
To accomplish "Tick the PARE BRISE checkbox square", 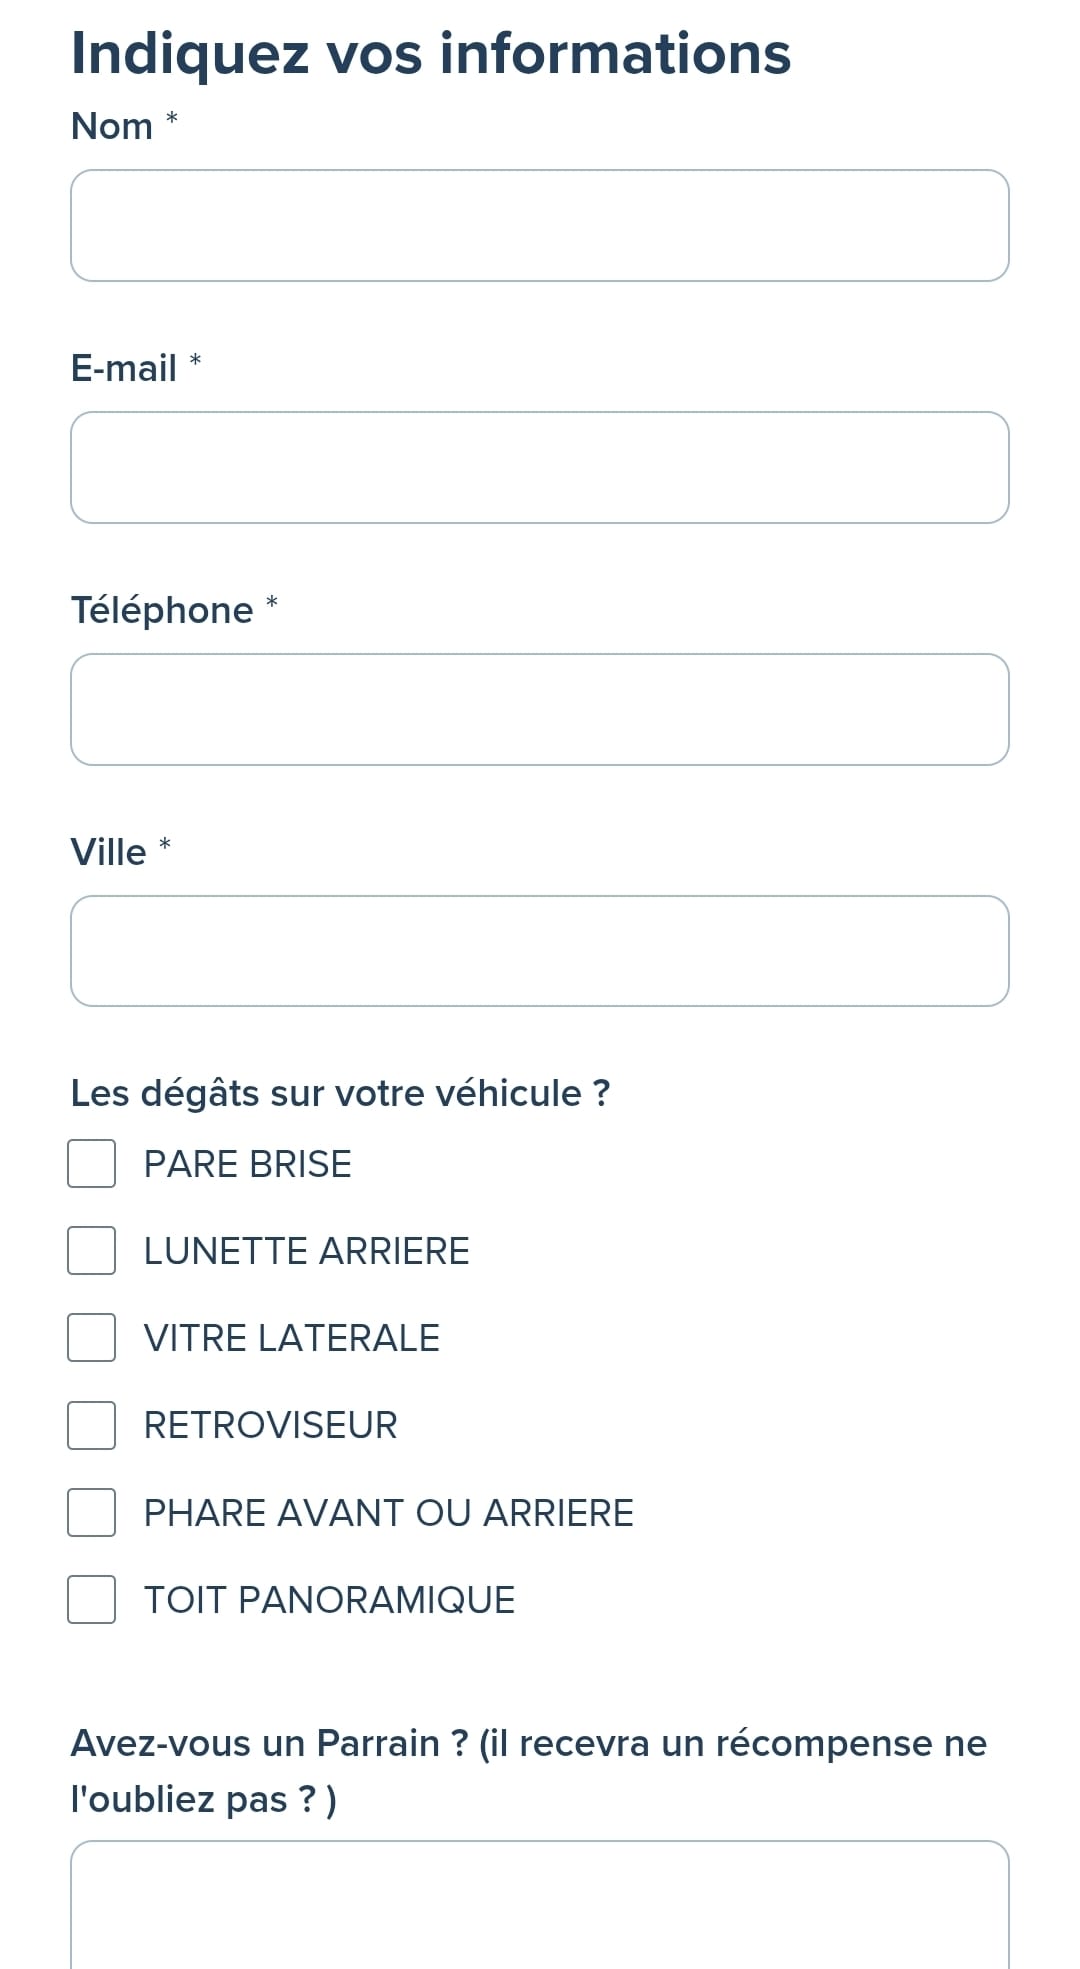I will click(92, 1164).
